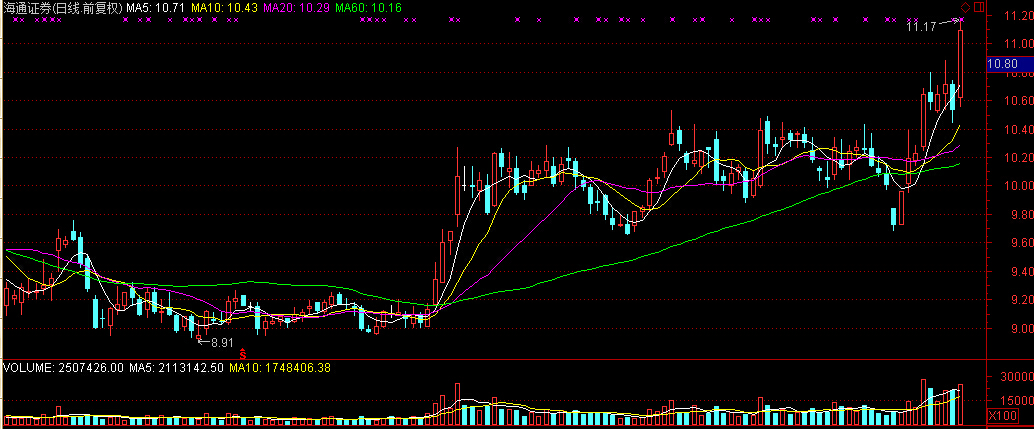The image size is (1034, 429).
Task: Click the MA20: 10.29 indicator label
Action: [296, 8]
